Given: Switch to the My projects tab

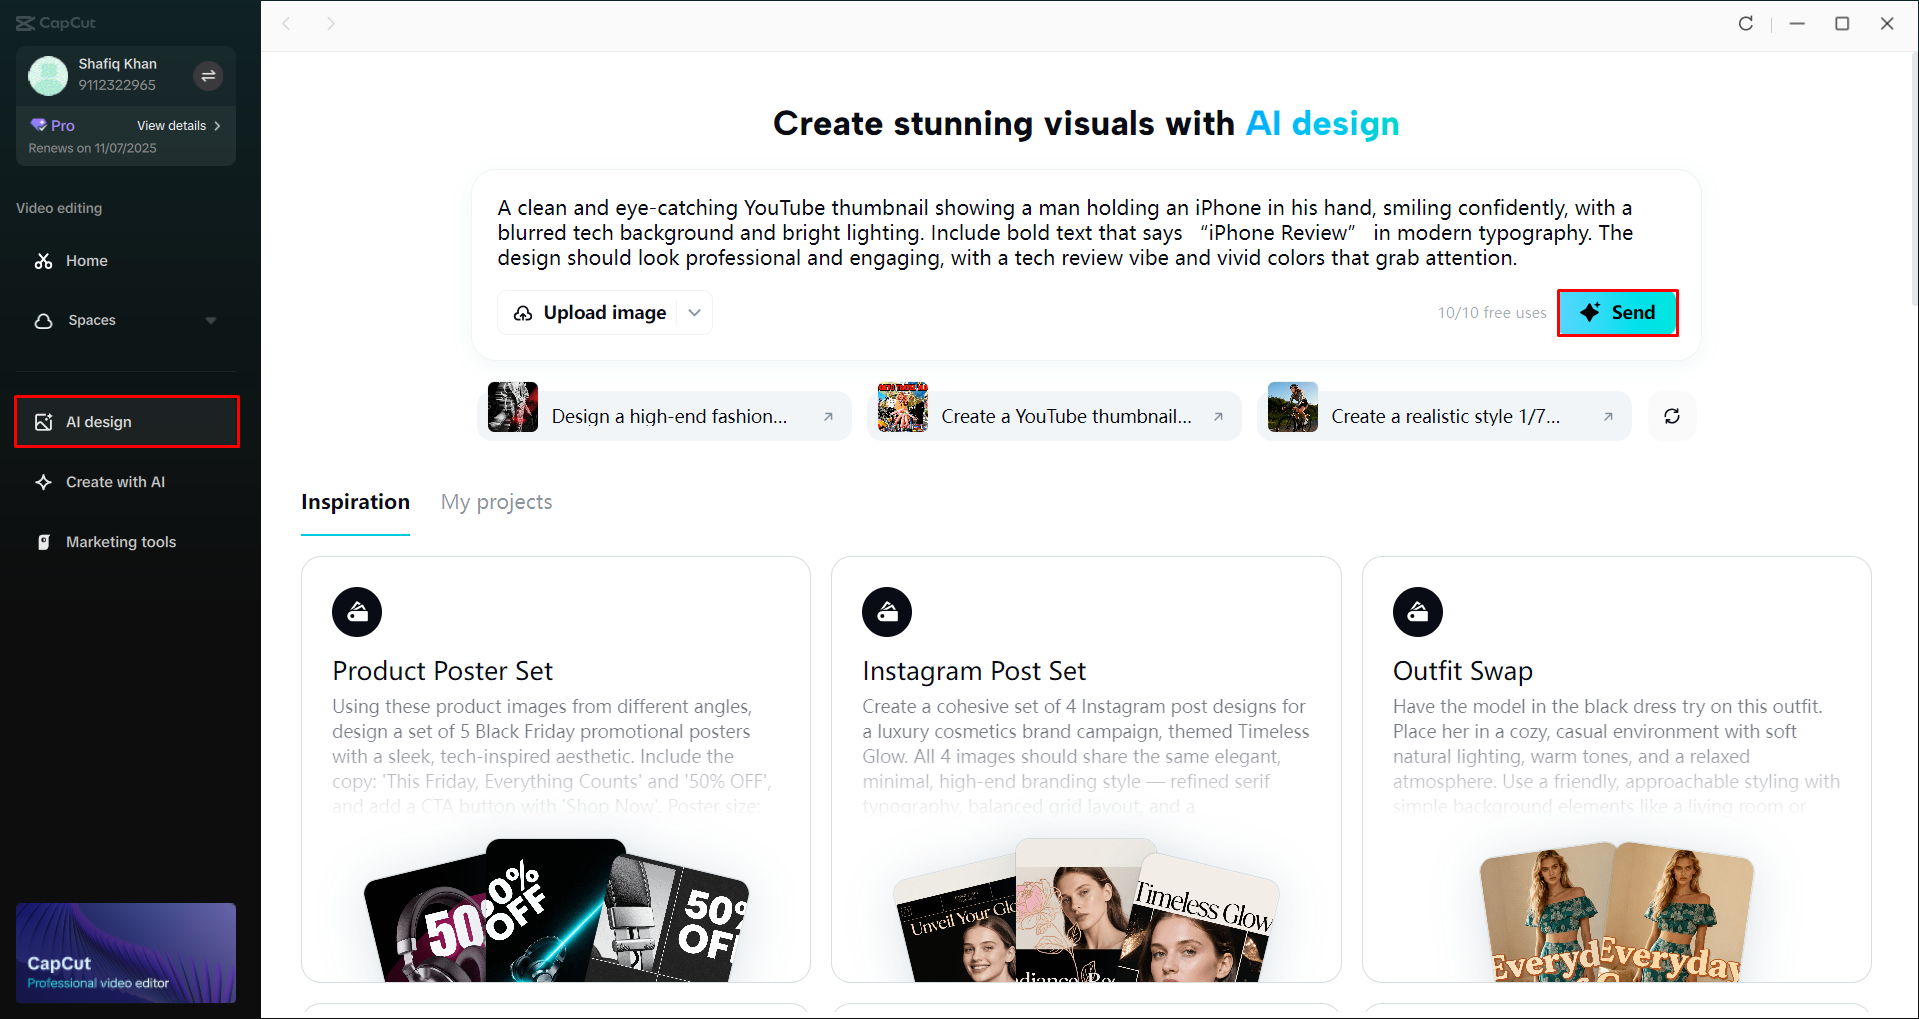Looking at the screenshot, I should tap(496, 502).
